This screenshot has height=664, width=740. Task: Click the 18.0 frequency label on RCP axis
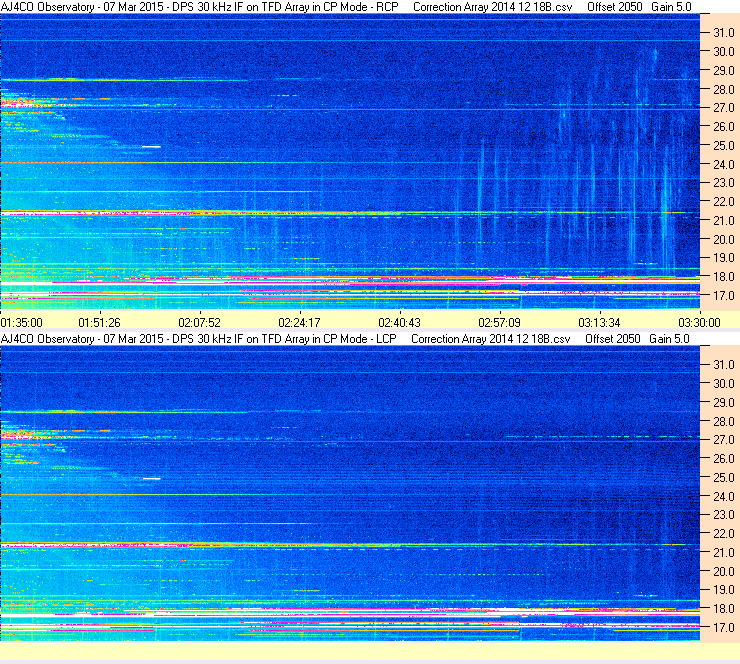724,277
